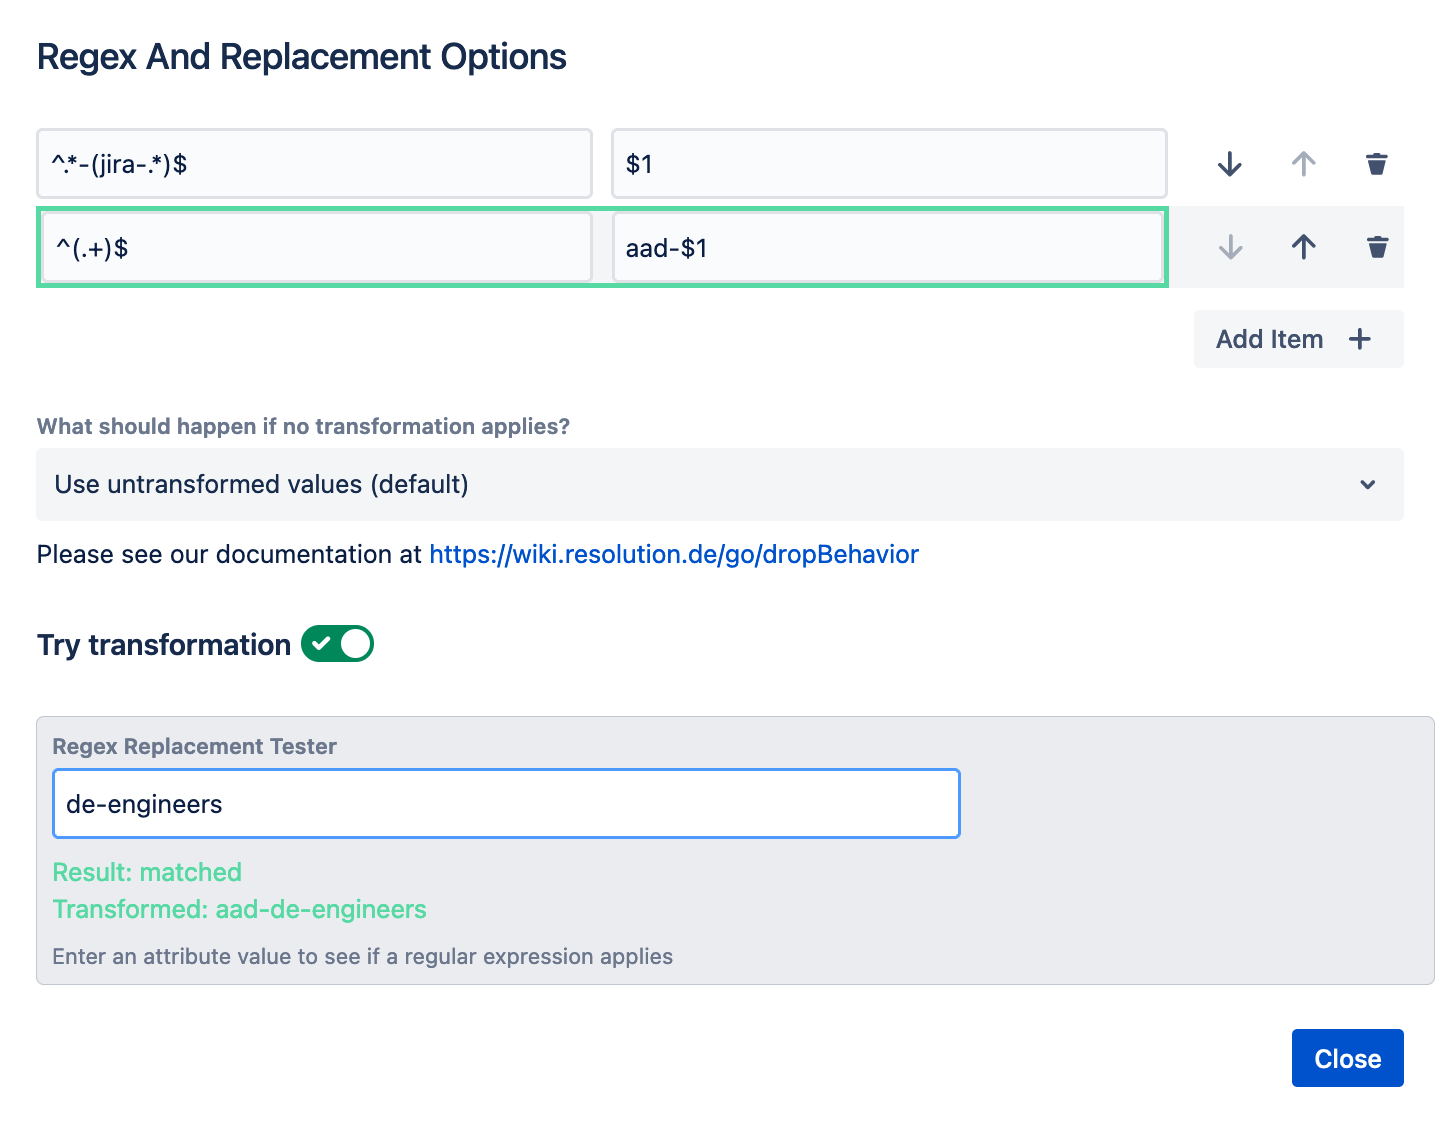Click chevron arrow of untransformed values dropdown
The image size is (1444, 1126).
tap(1367, 485)
